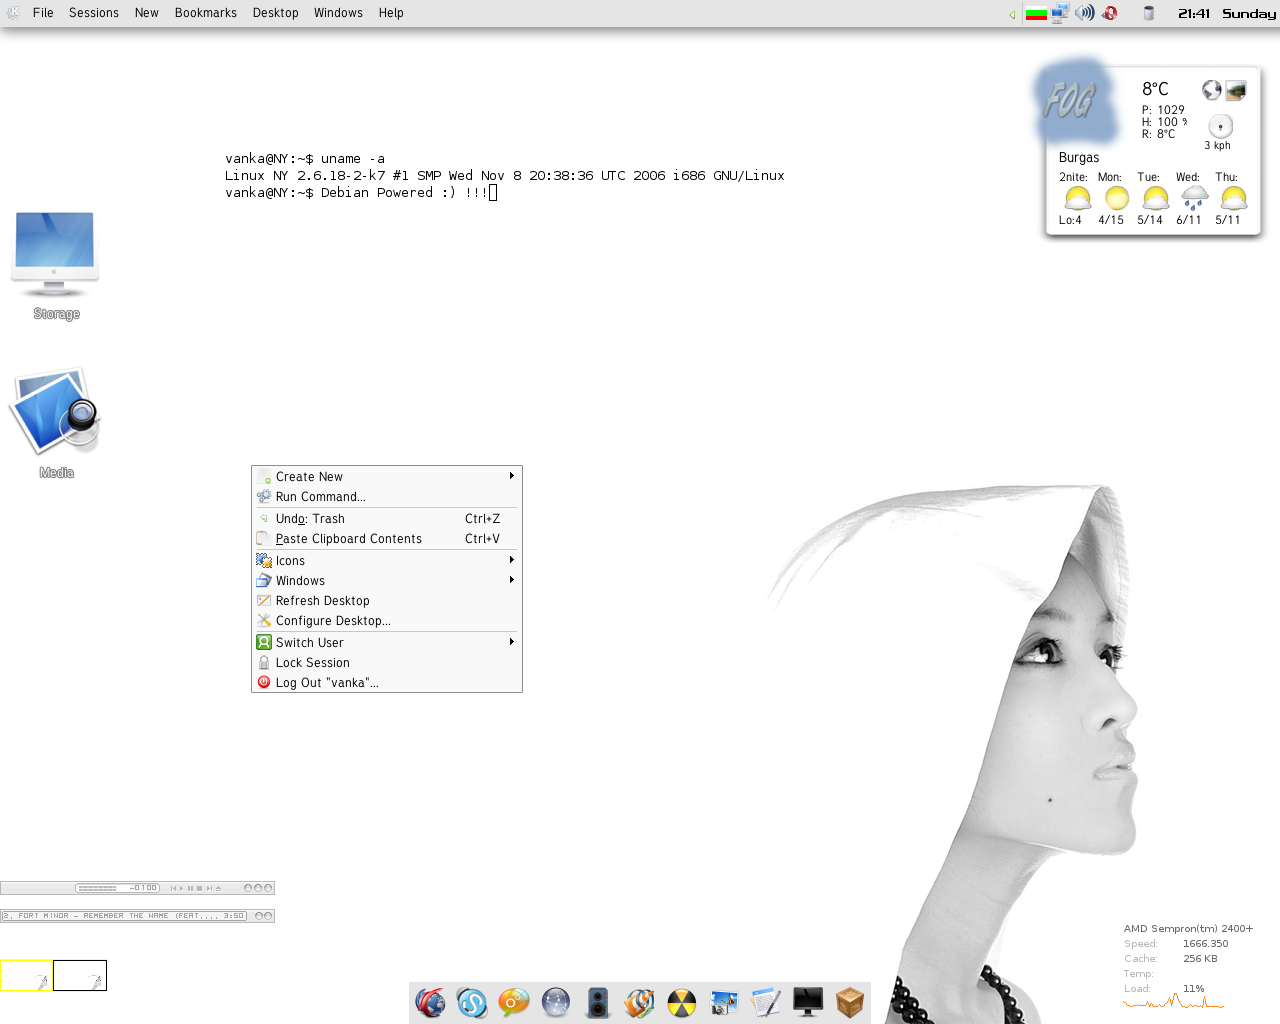
Task: Switch to yellow-bordered first desktop pager thumbnail
Action: point(26,975)
